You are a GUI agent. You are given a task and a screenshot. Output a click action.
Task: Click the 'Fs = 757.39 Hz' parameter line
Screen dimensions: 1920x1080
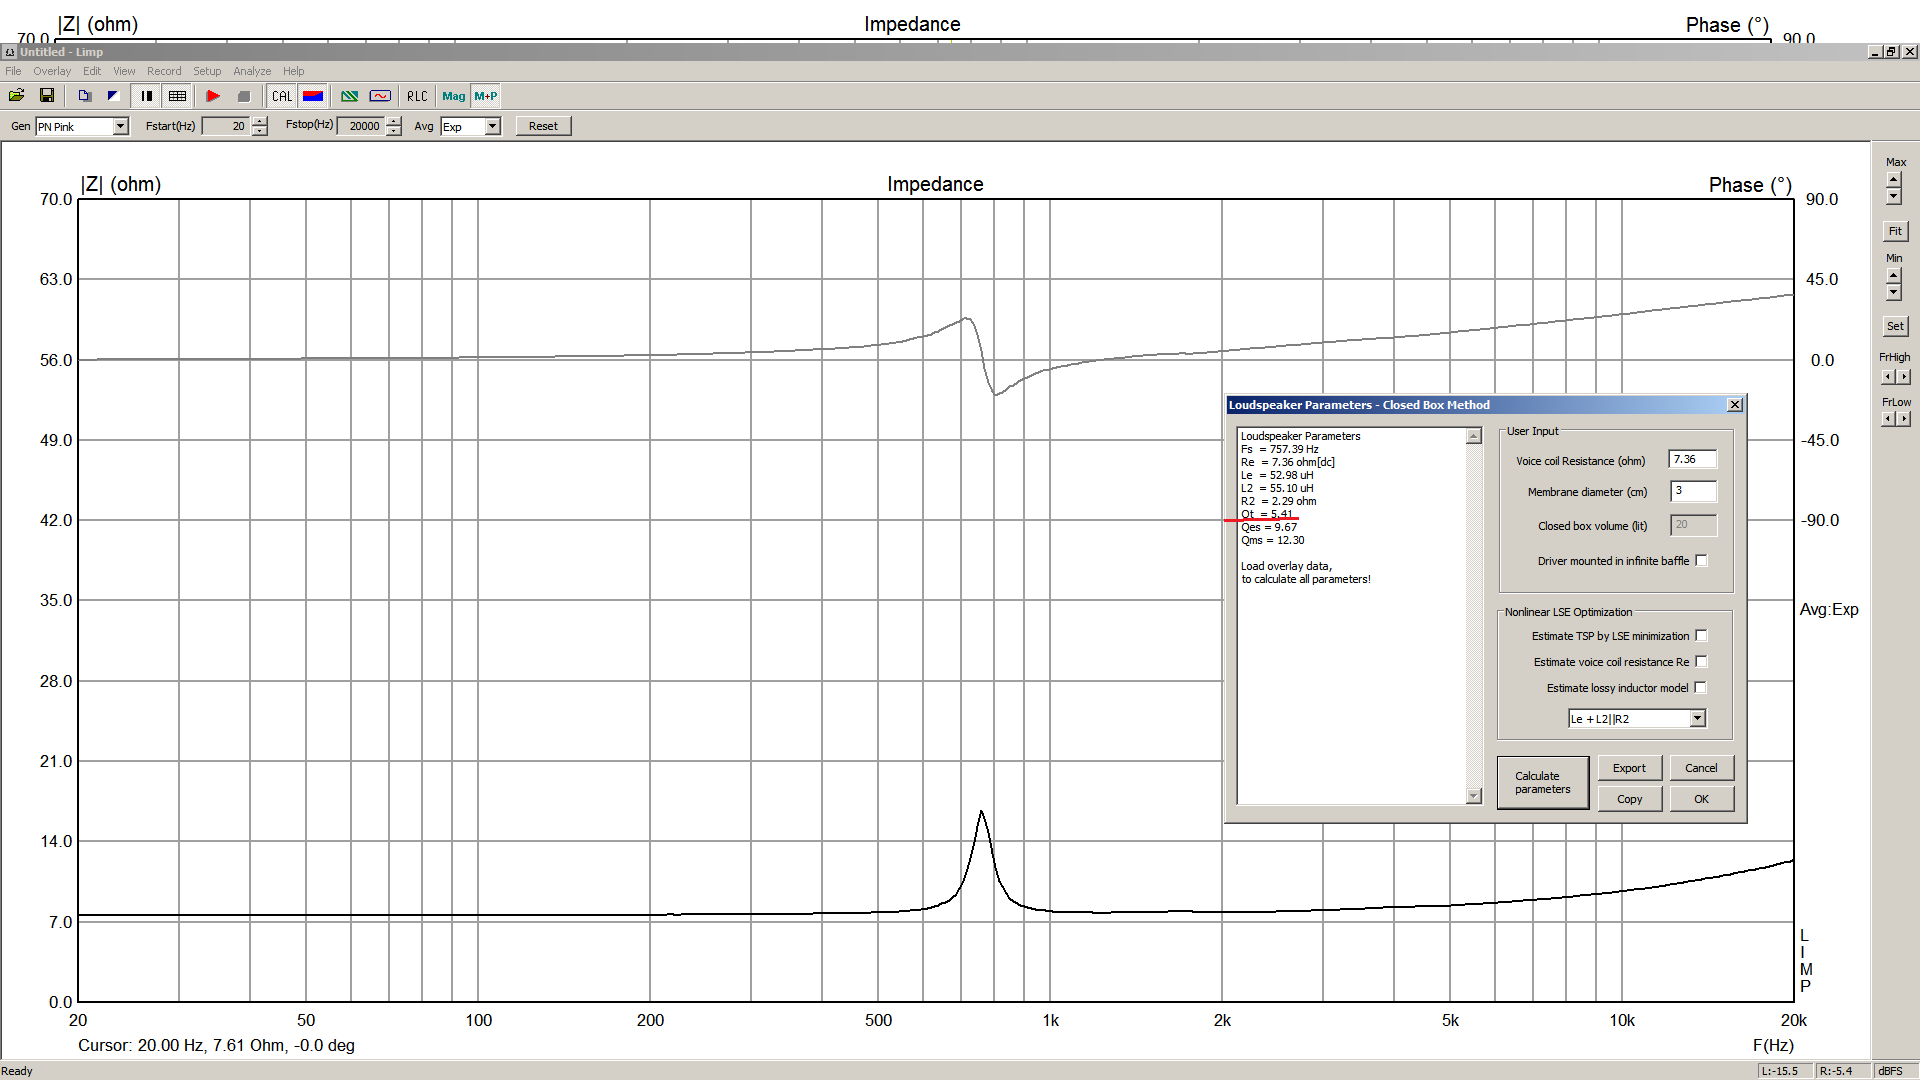point(1280,449)
